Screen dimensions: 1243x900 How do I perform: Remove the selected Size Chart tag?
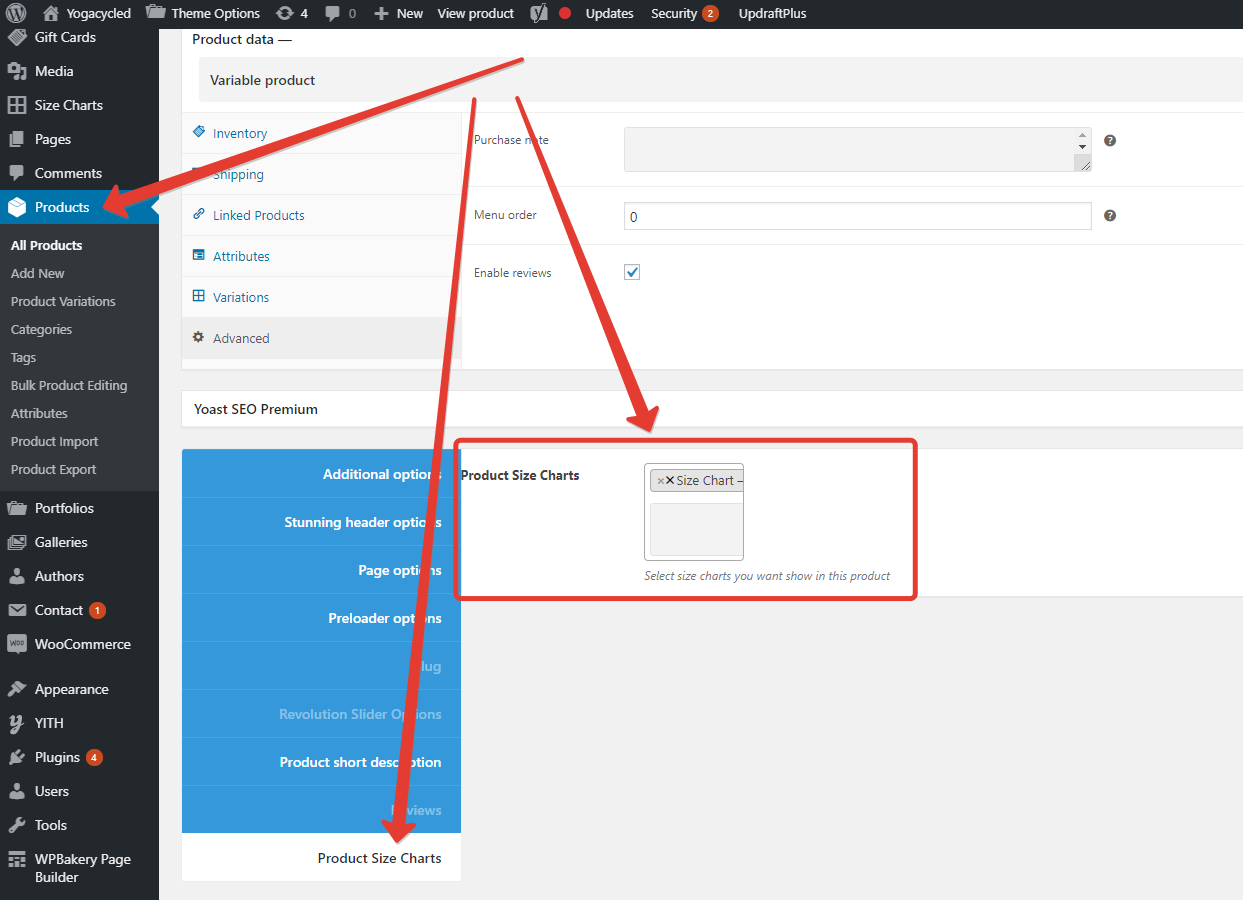pos(660,481)
